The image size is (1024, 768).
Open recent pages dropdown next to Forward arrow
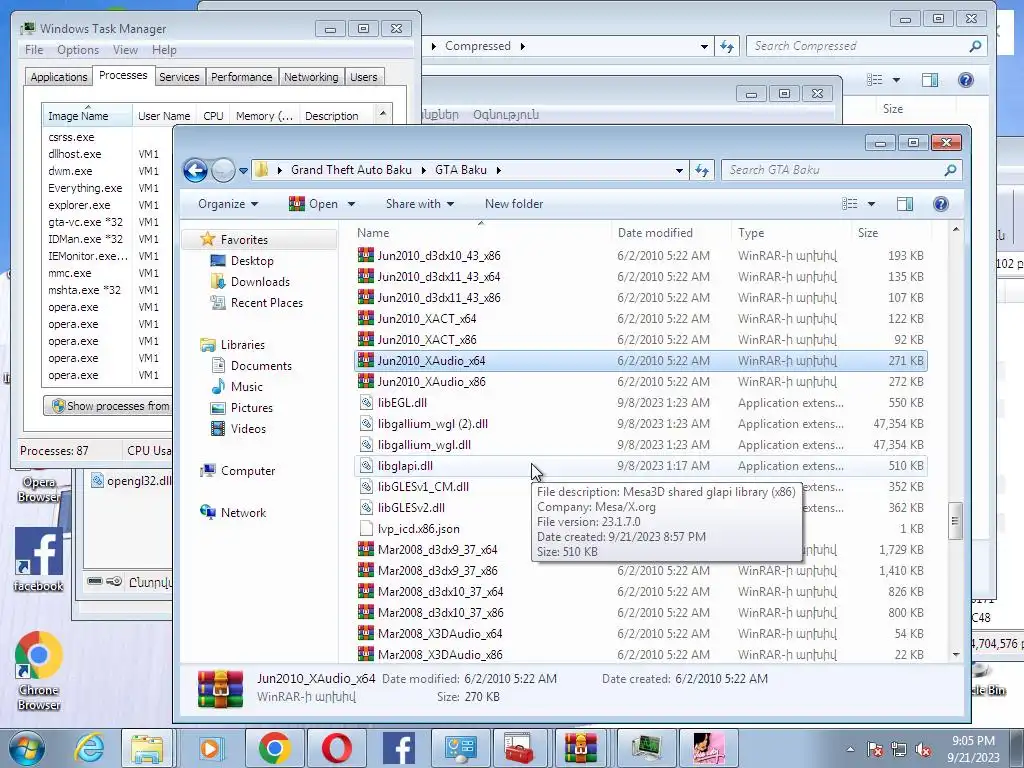243,171
